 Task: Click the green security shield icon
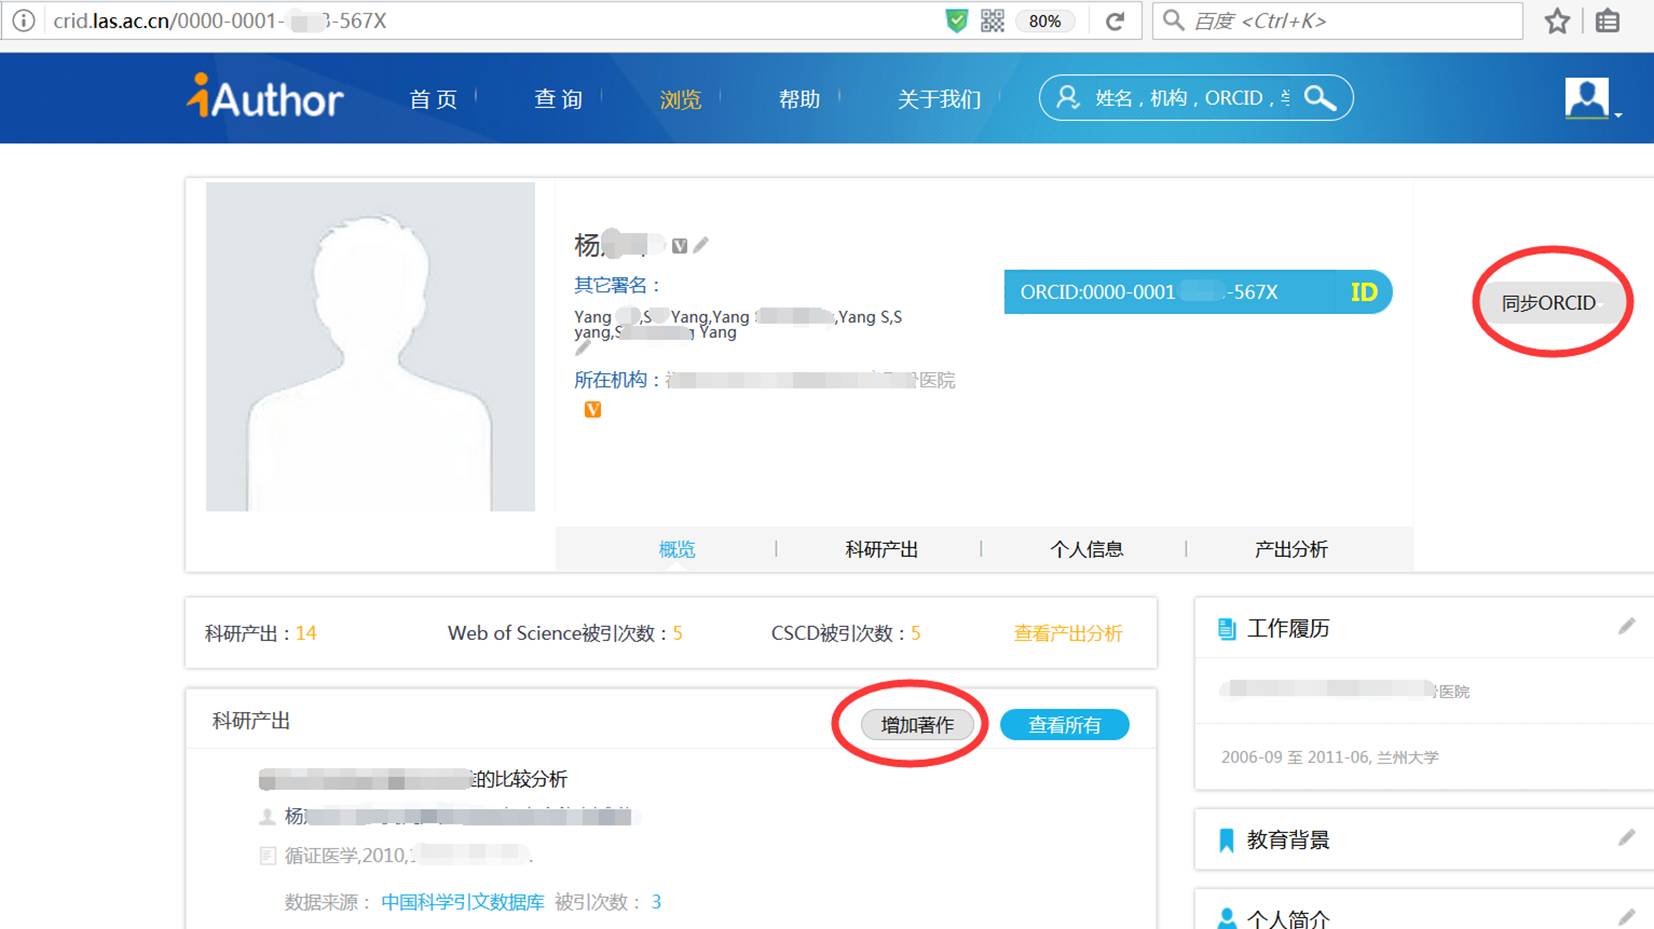(957, 21)
